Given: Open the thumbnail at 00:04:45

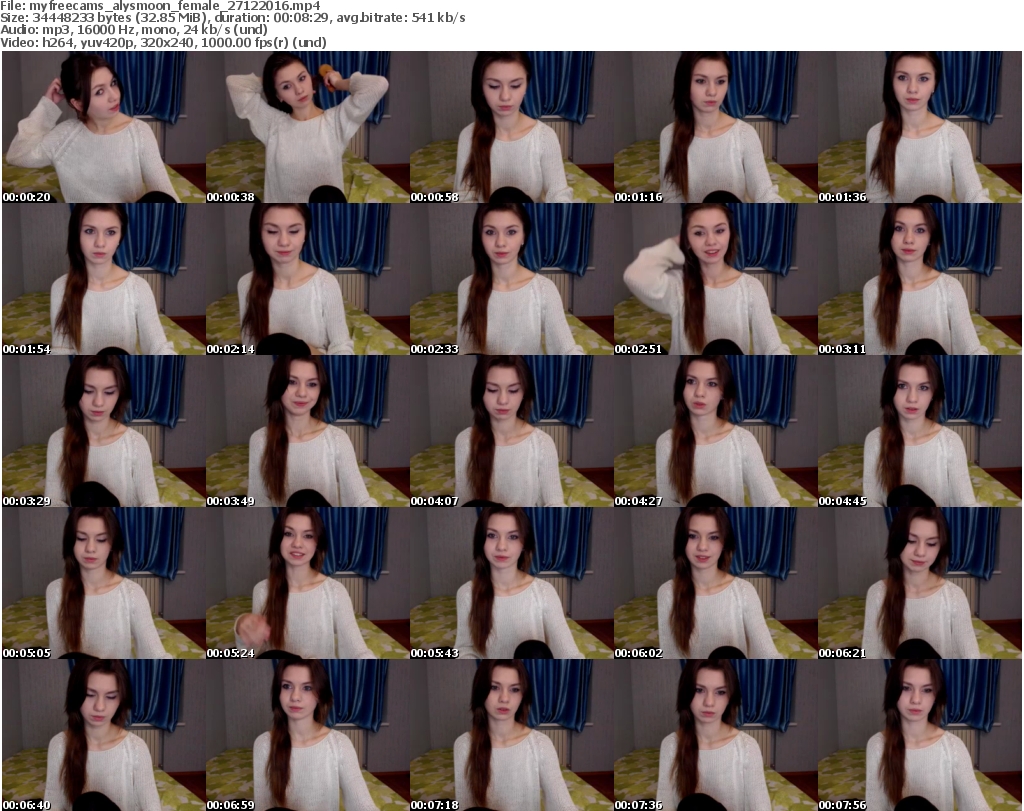Looking at the screenshot, I should click(x=920, y=432).
